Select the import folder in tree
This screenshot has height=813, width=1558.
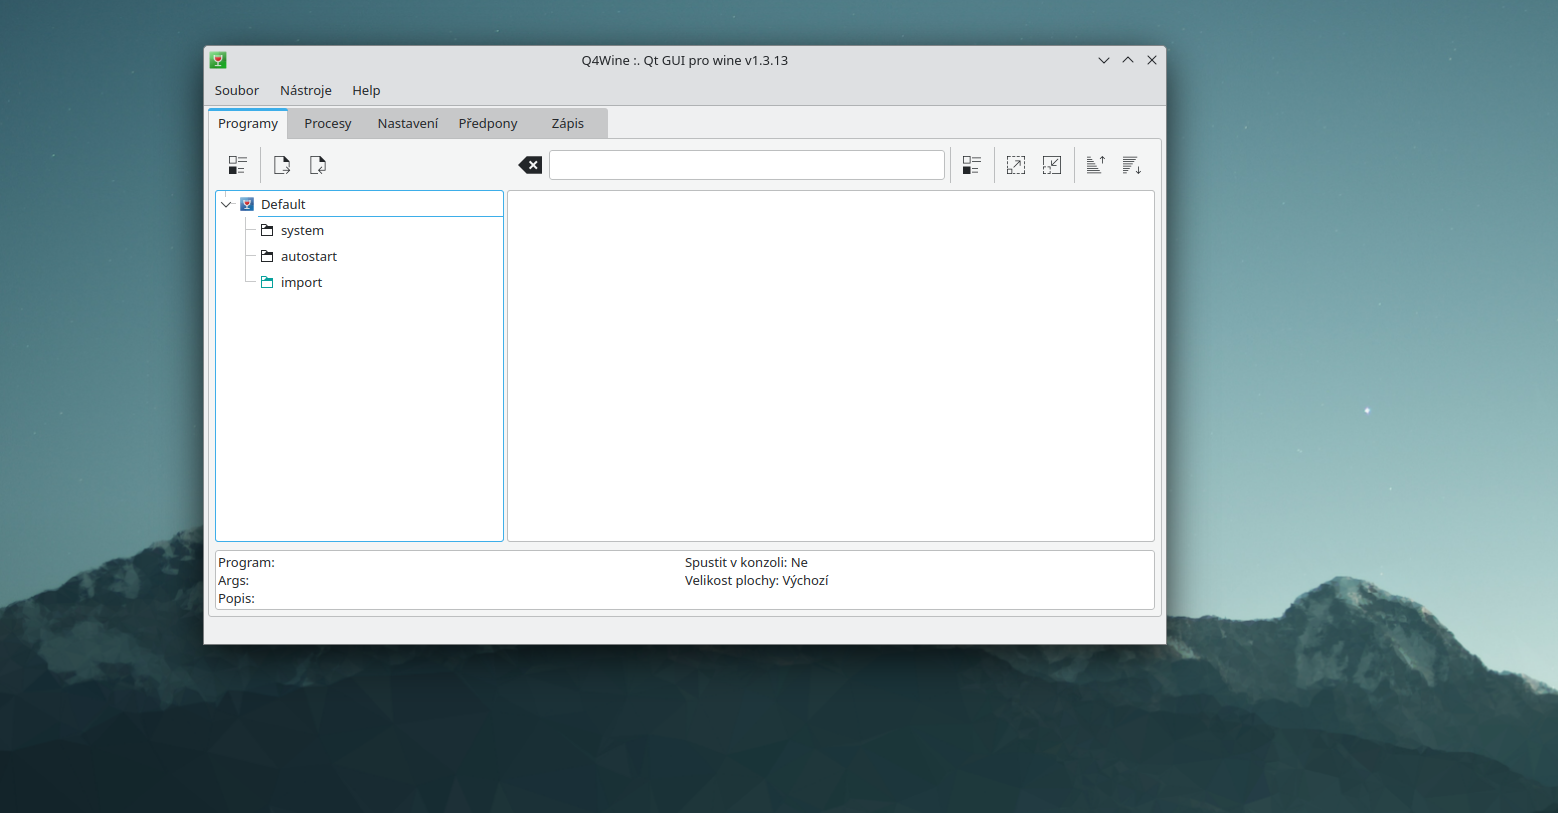(301, 282)
